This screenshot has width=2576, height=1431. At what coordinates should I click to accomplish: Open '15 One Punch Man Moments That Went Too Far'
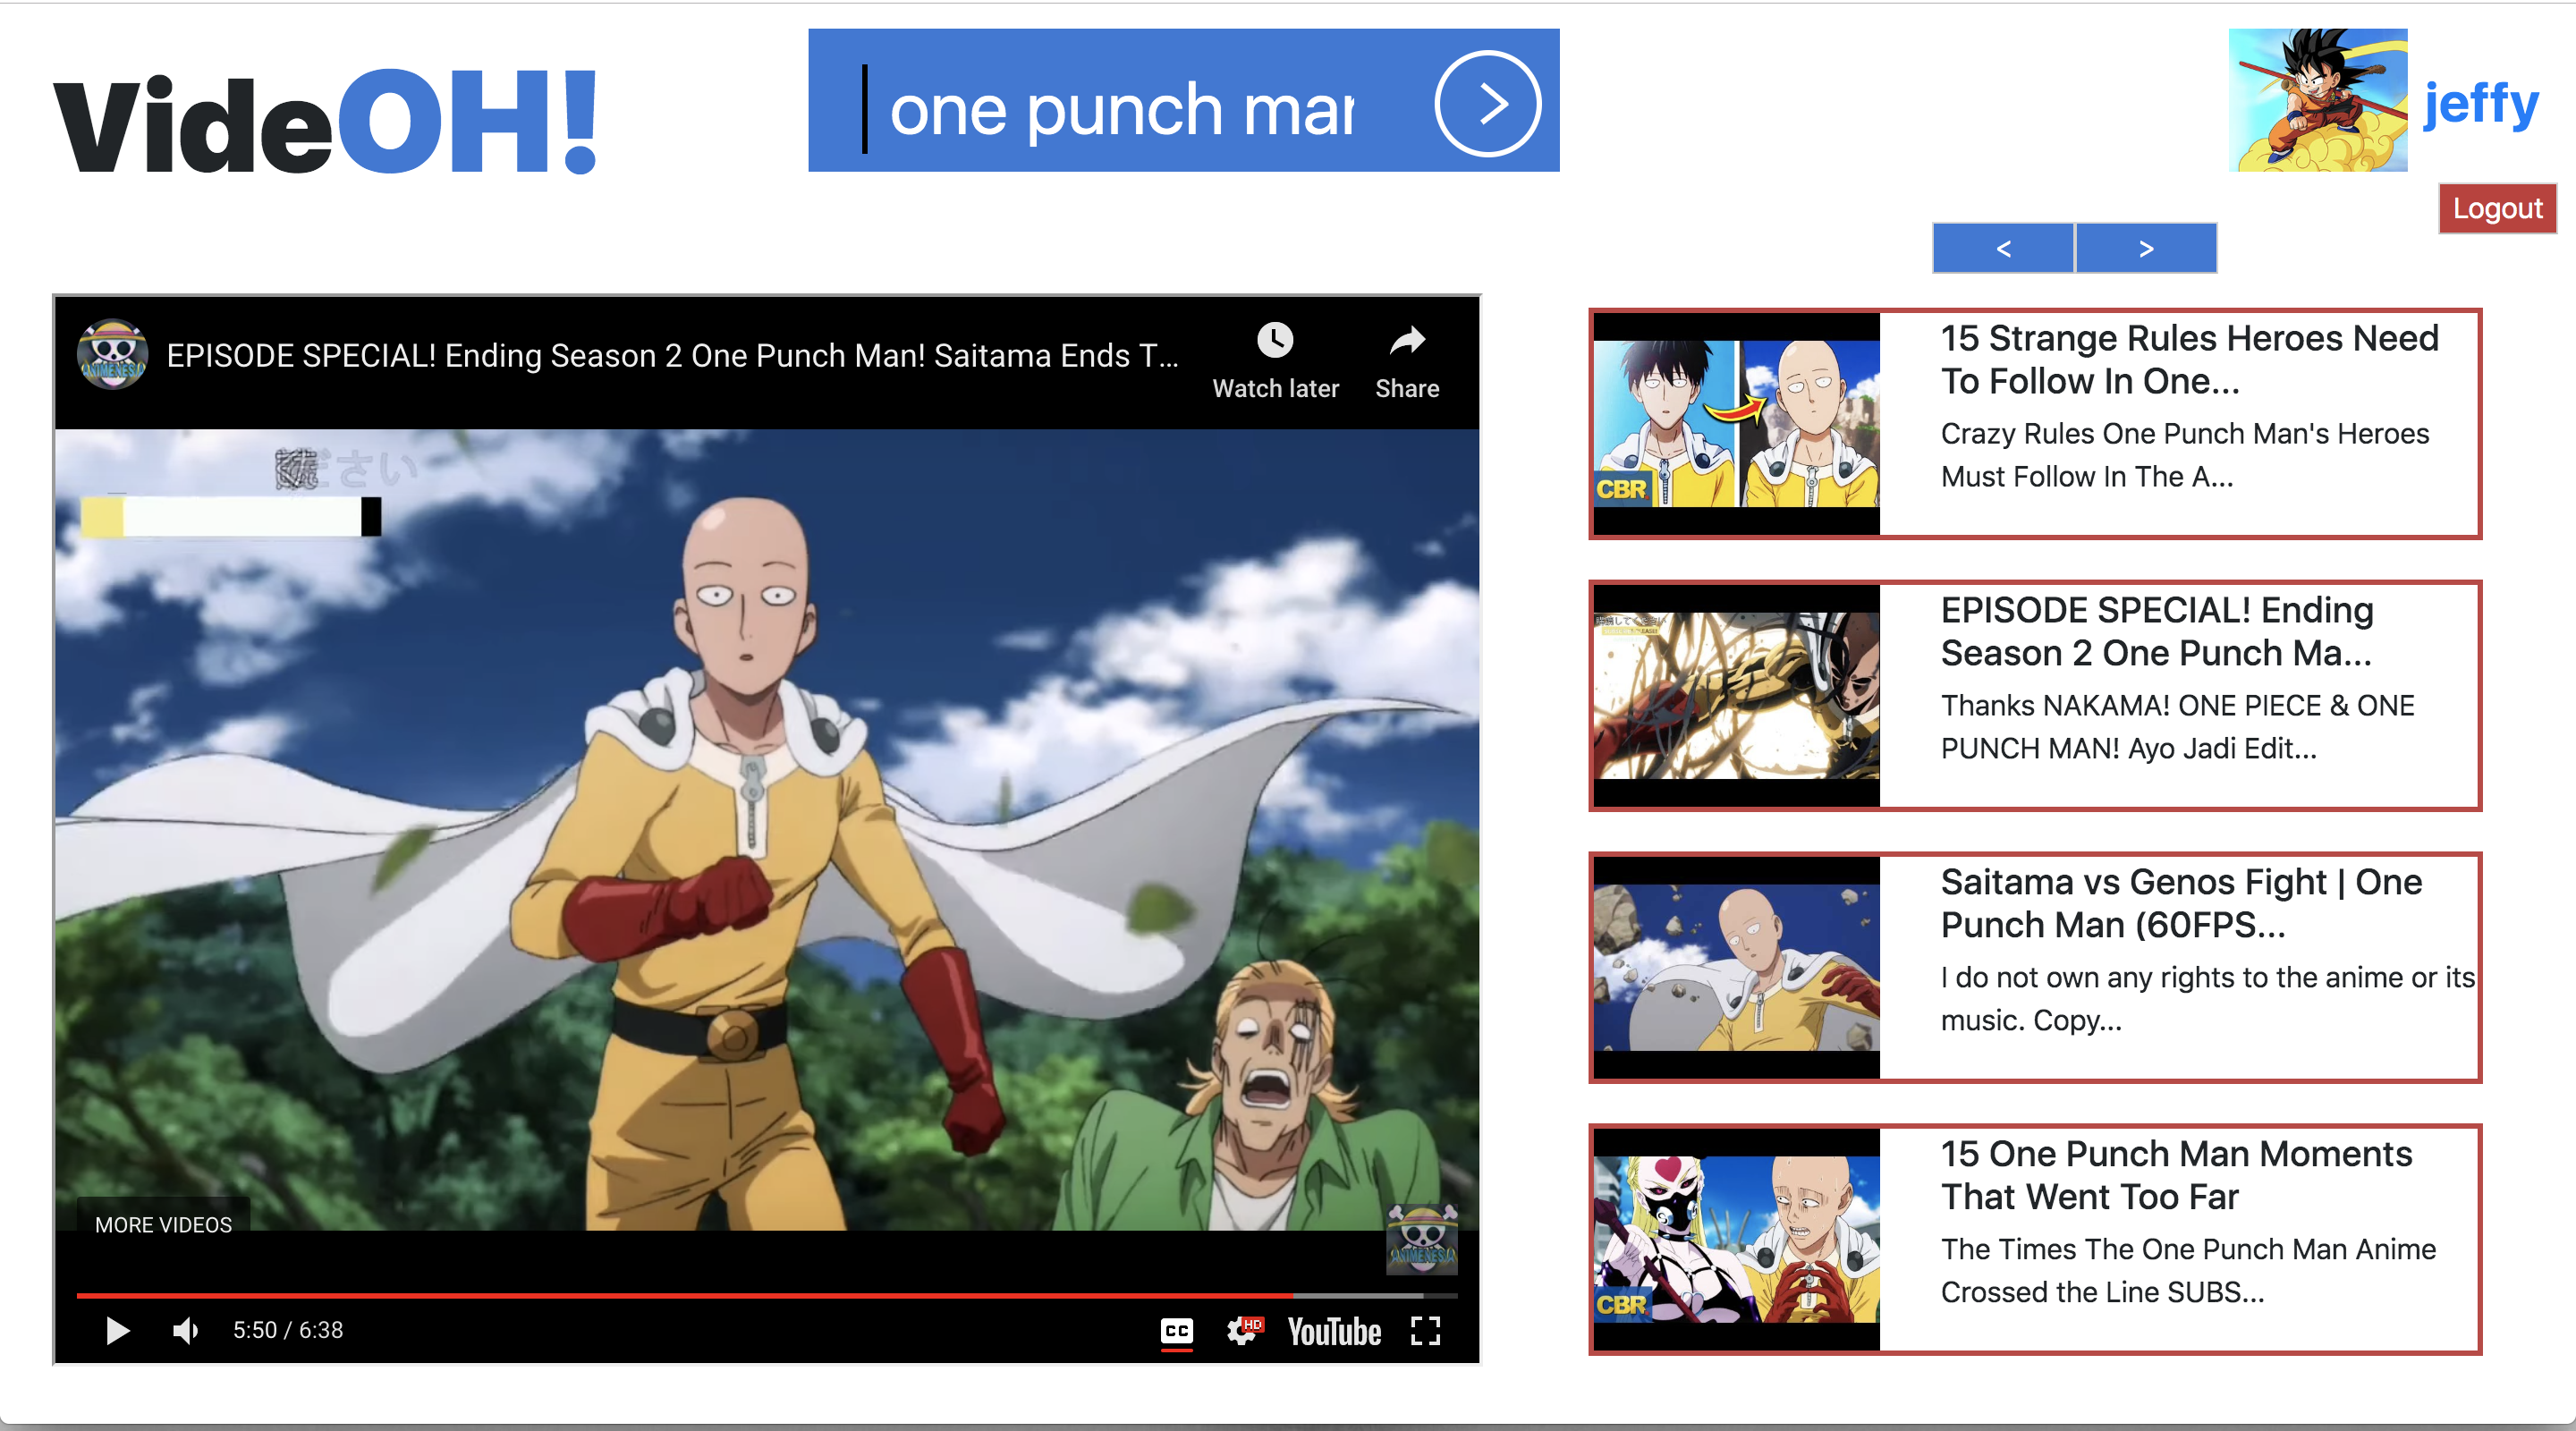tap(2176, 1176)
